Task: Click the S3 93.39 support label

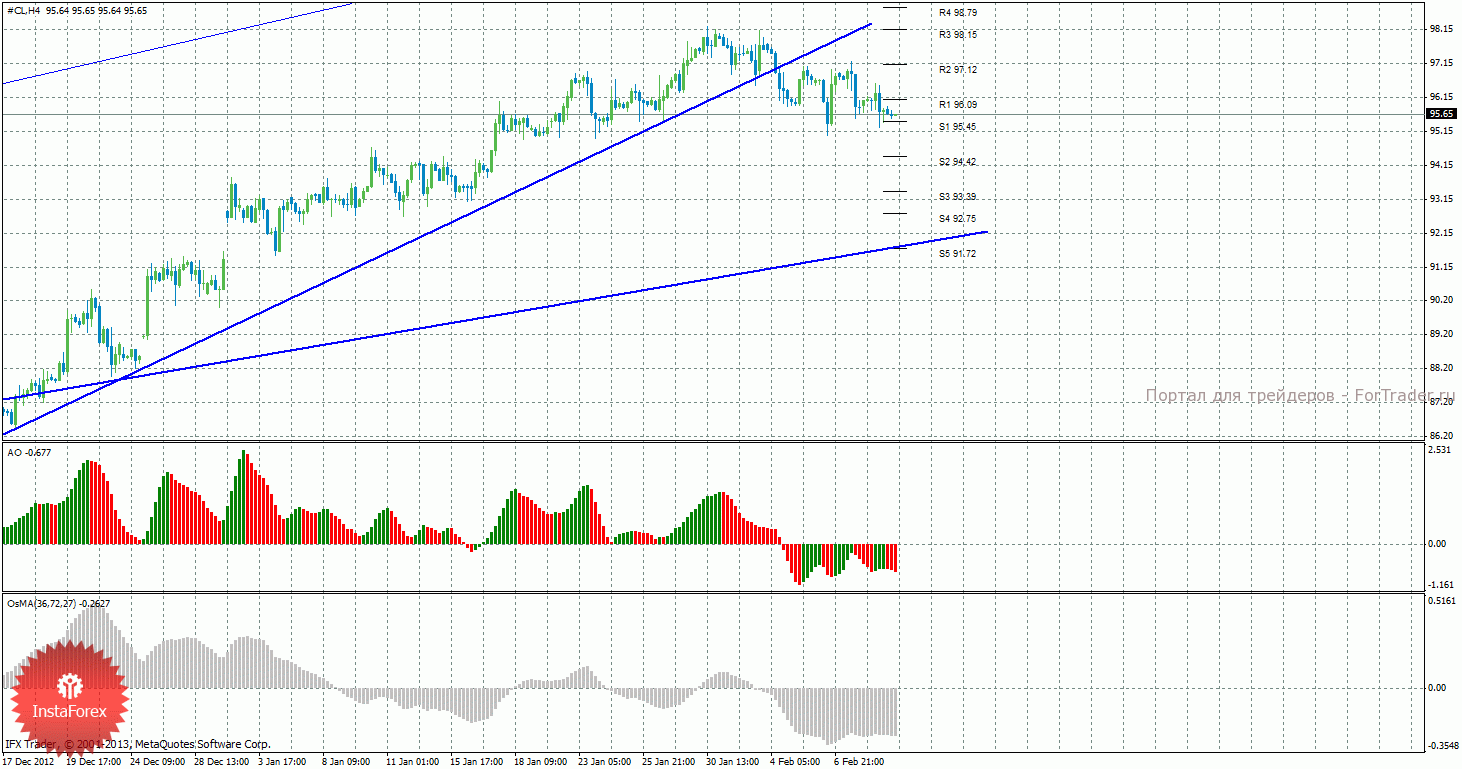Action: [957, 196]
